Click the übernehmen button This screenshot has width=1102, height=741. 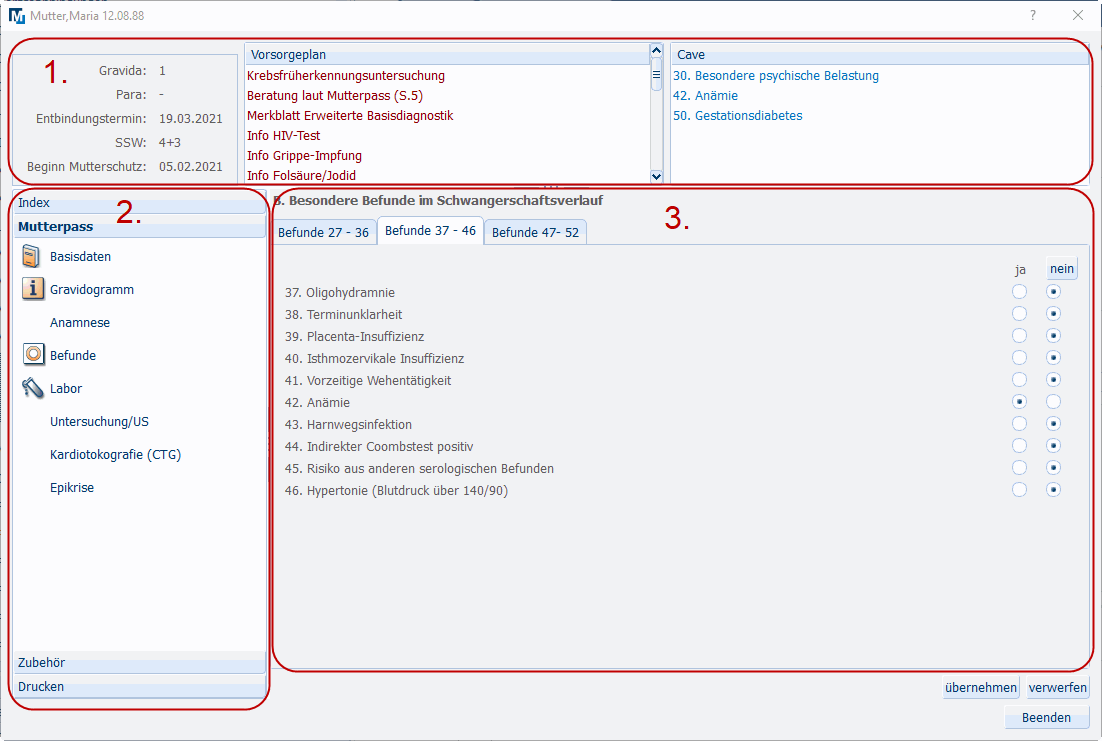[980, 687]
